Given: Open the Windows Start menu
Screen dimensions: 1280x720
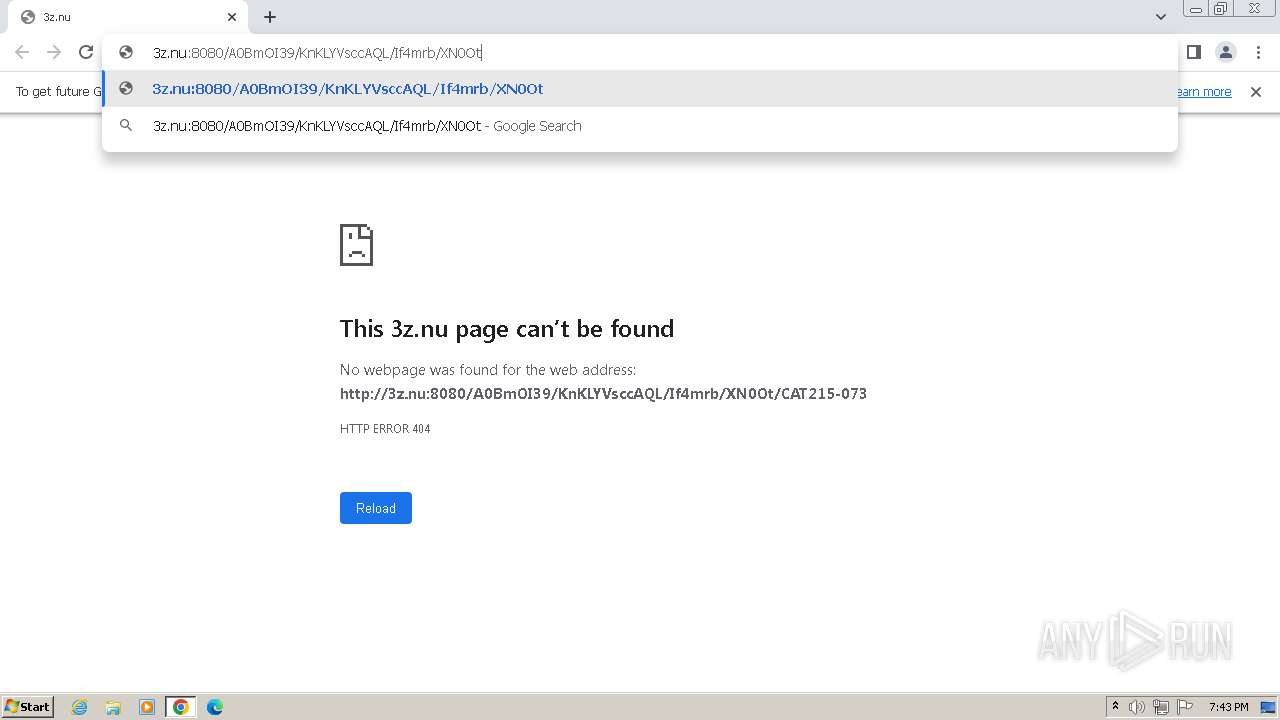Looking at the screenshot, I should click(x=28, y=707).
